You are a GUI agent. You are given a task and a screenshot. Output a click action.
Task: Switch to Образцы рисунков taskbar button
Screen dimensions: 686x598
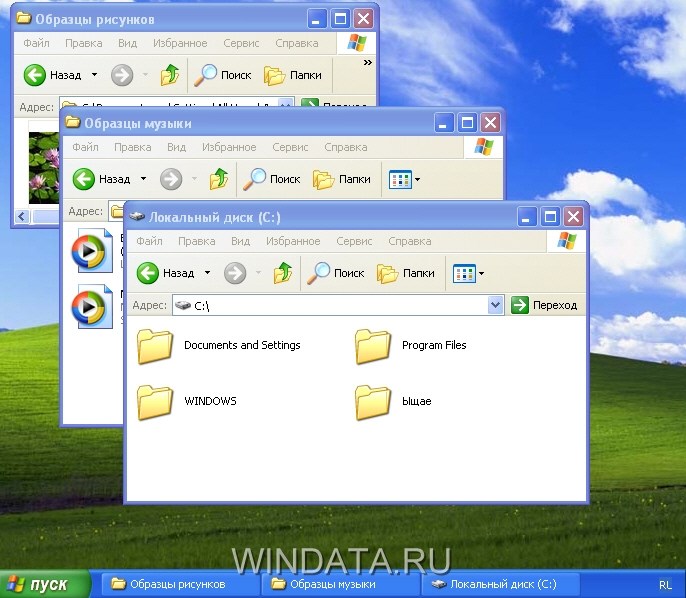tap(180, 584)
